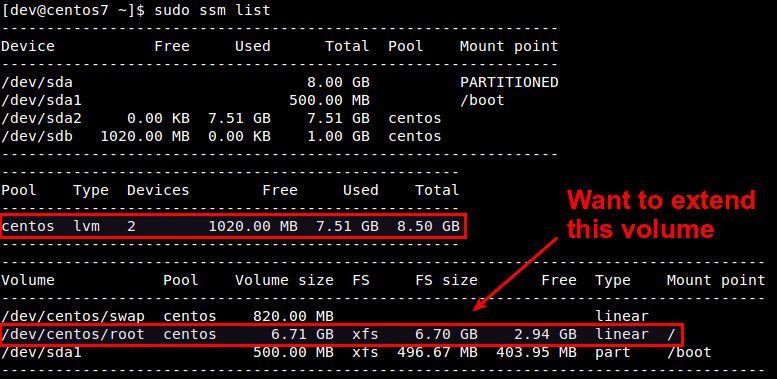Viewport: 777px width, 379px height.
Task: Select 'Free' header in the Device table
Action: click(172, 46)
